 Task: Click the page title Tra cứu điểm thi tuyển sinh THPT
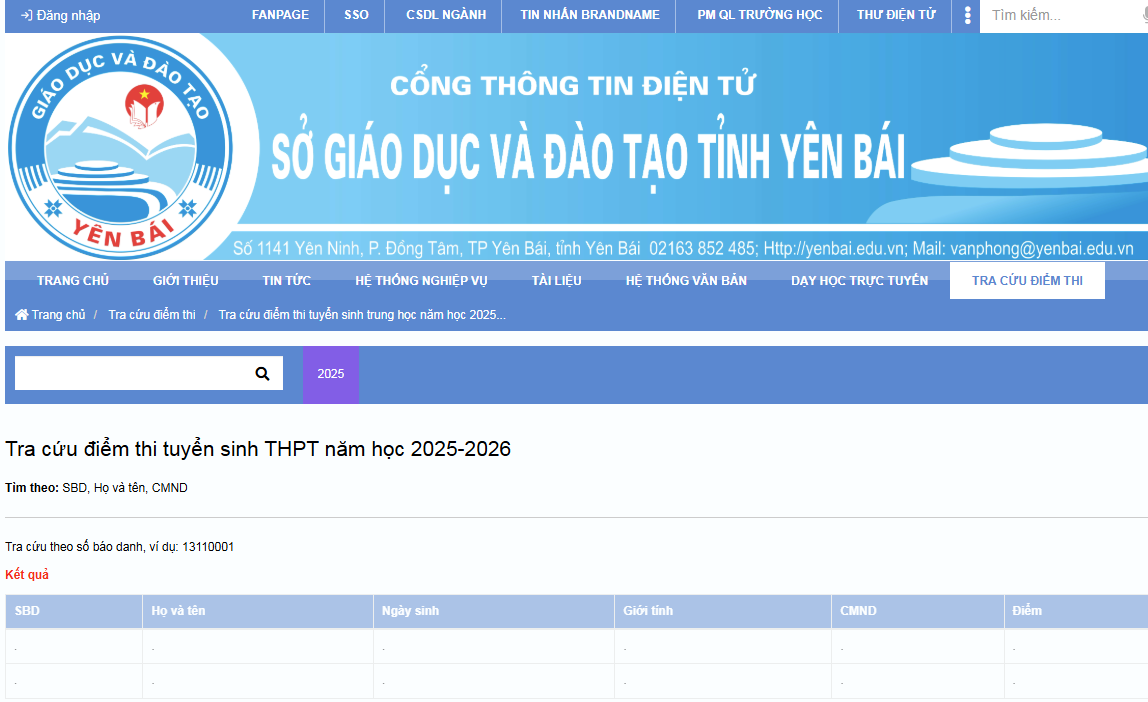[258, 449]
